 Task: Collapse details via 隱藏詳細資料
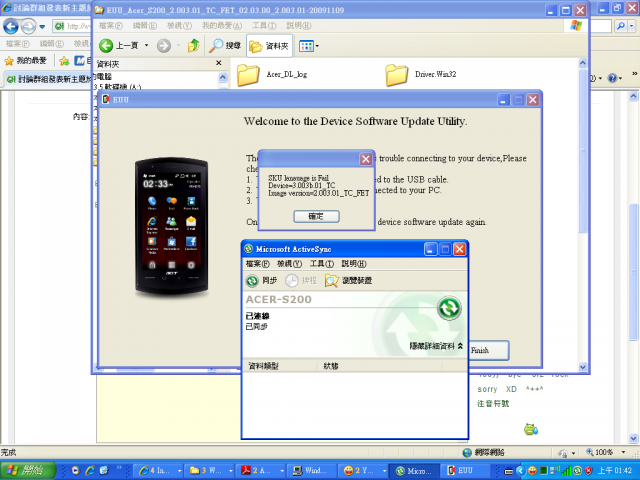[x=436, y=346]
